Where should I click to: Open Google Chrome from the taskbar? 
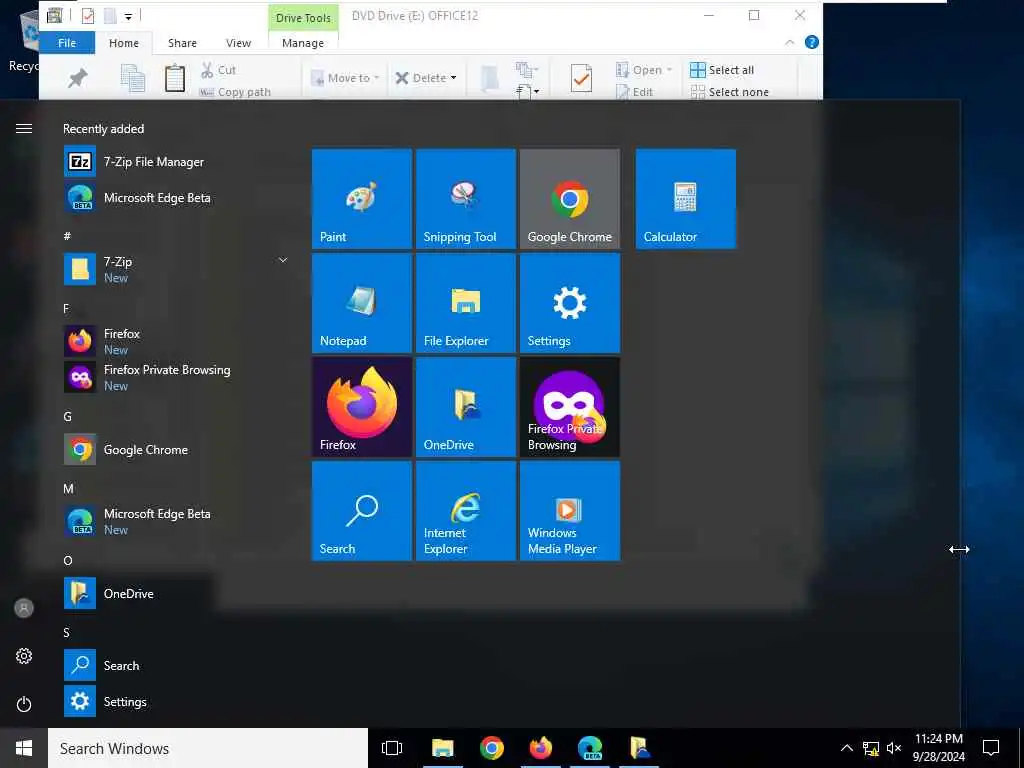click(x=491, y=748)
